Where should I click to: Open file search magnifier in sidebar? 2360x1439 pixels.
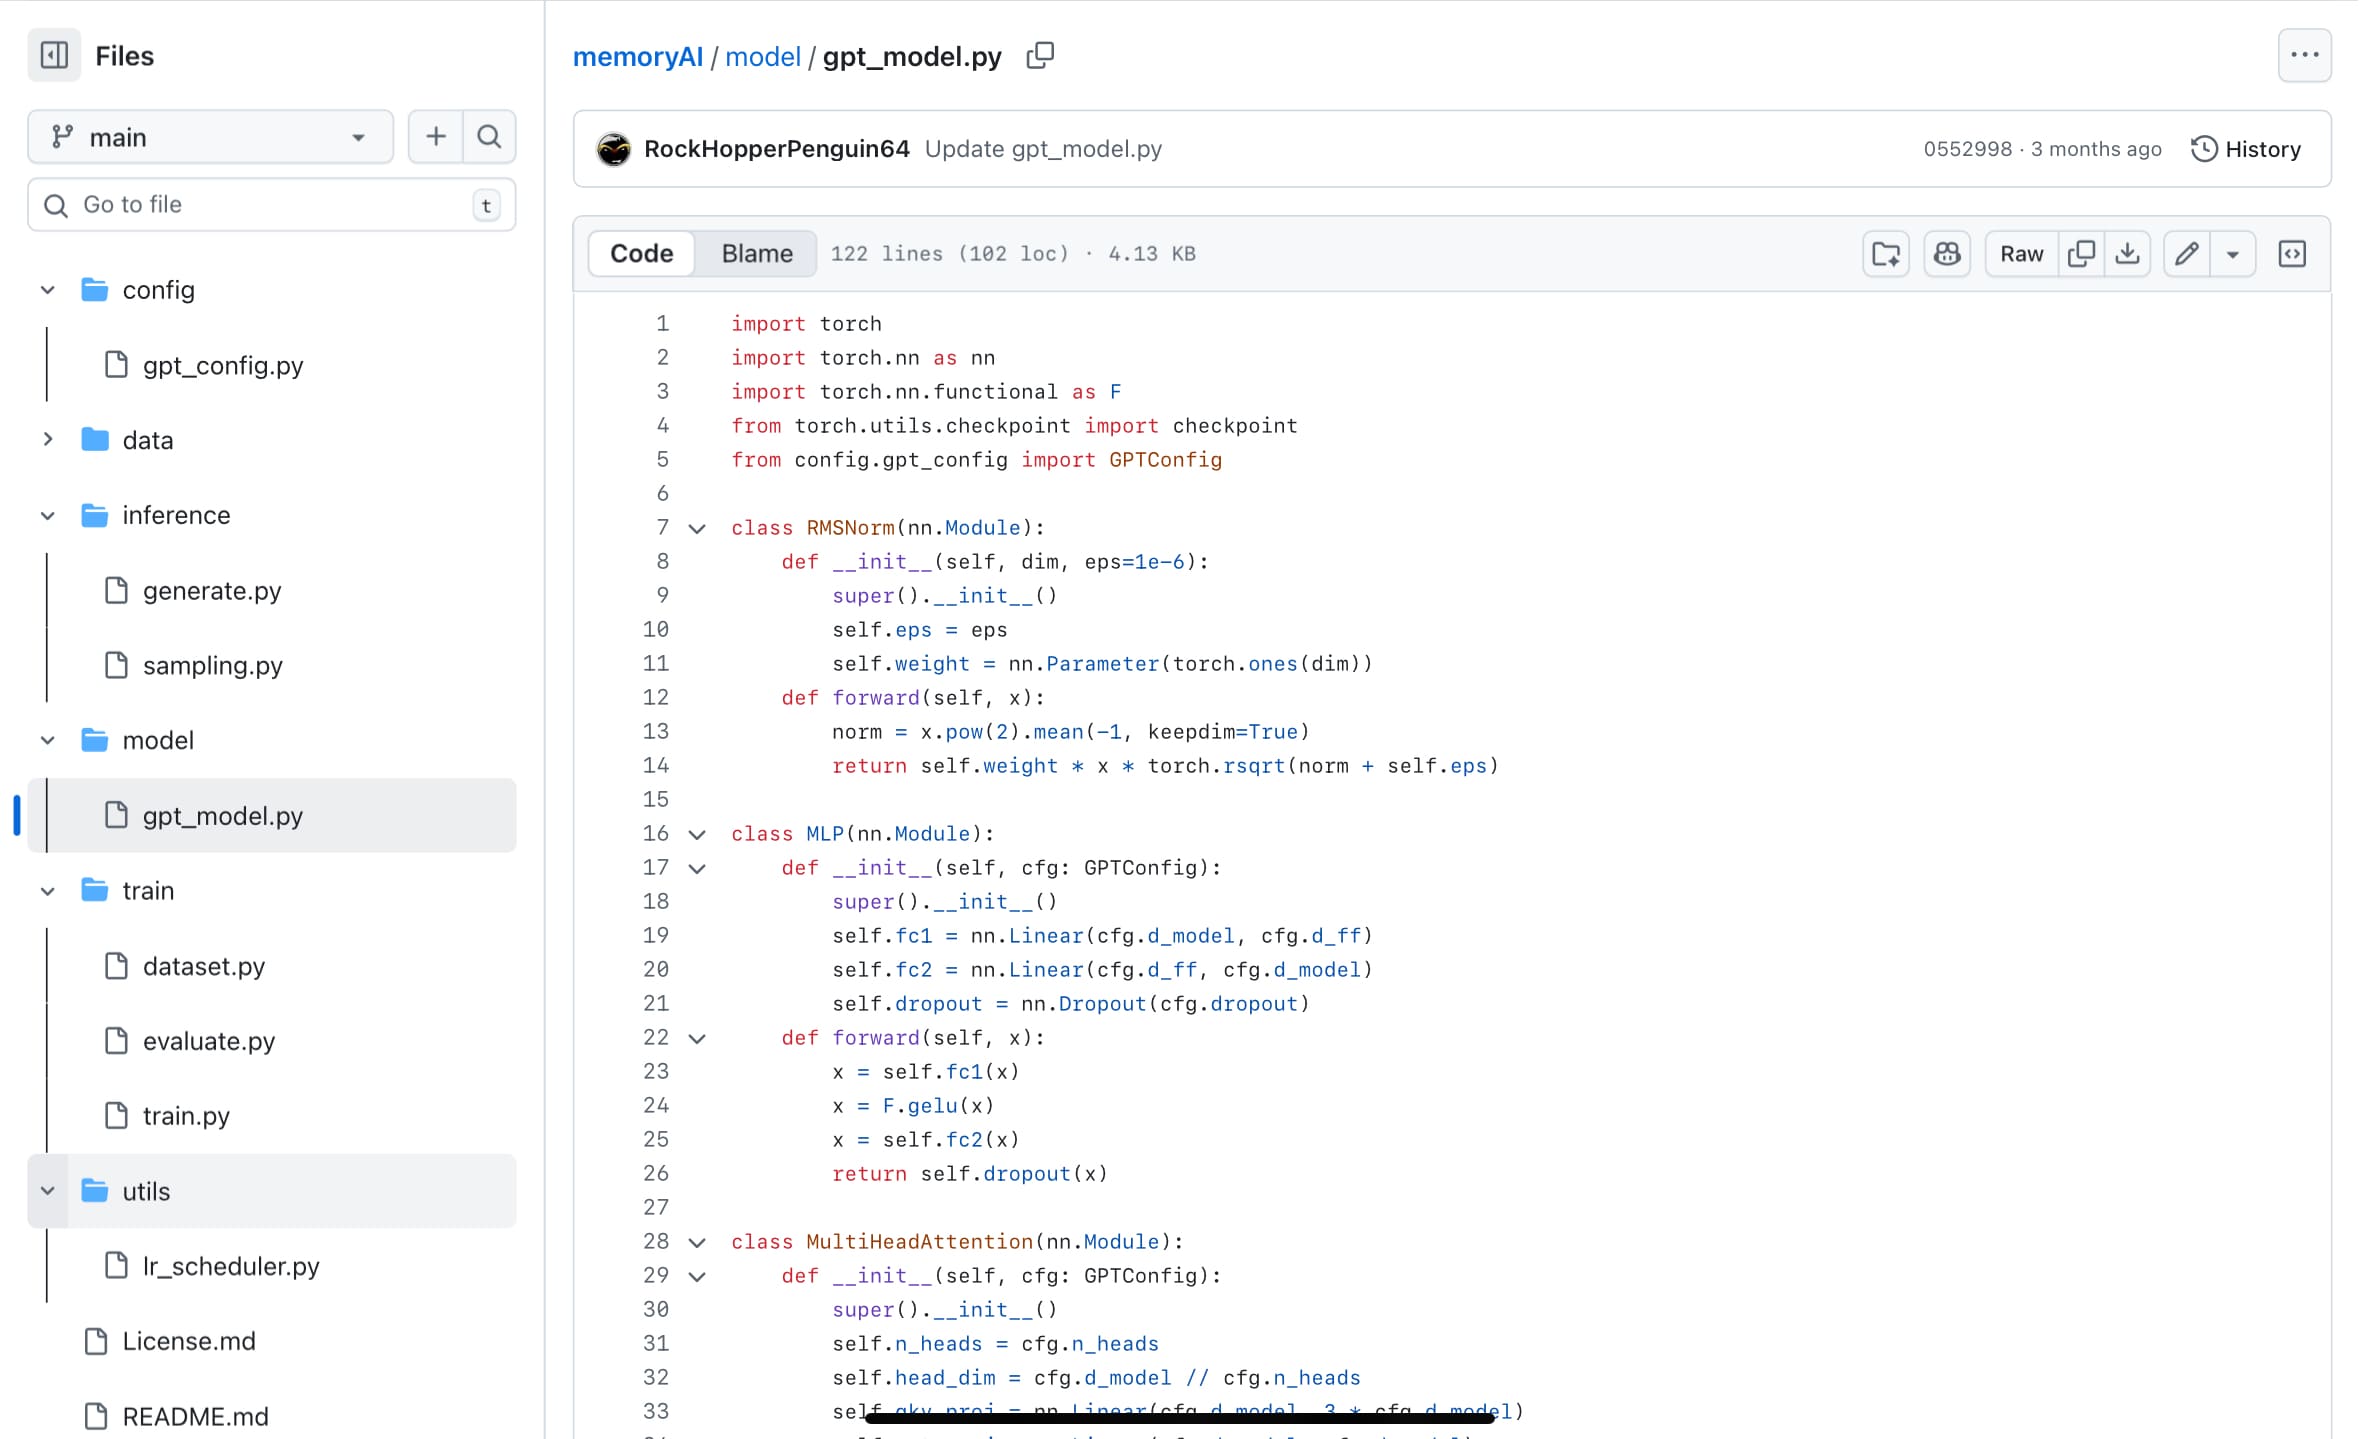(x=489, y=136)
